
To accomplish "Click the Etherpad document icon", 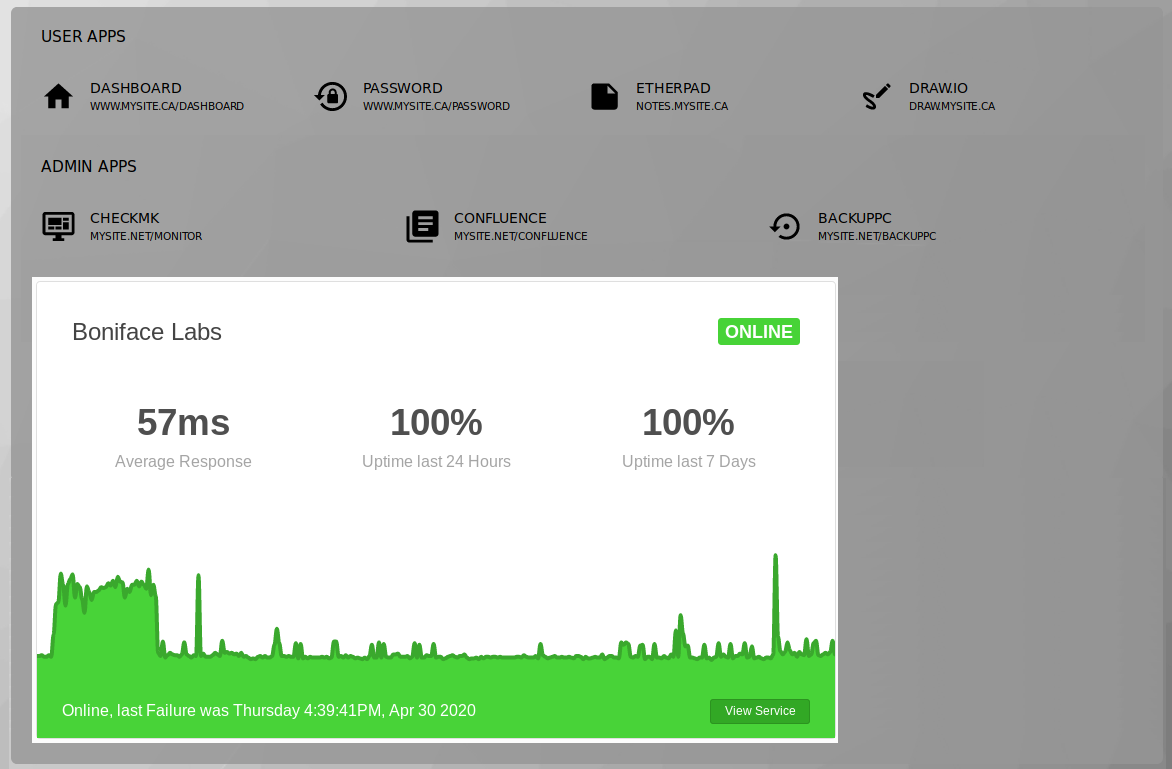I will (604, 96).
